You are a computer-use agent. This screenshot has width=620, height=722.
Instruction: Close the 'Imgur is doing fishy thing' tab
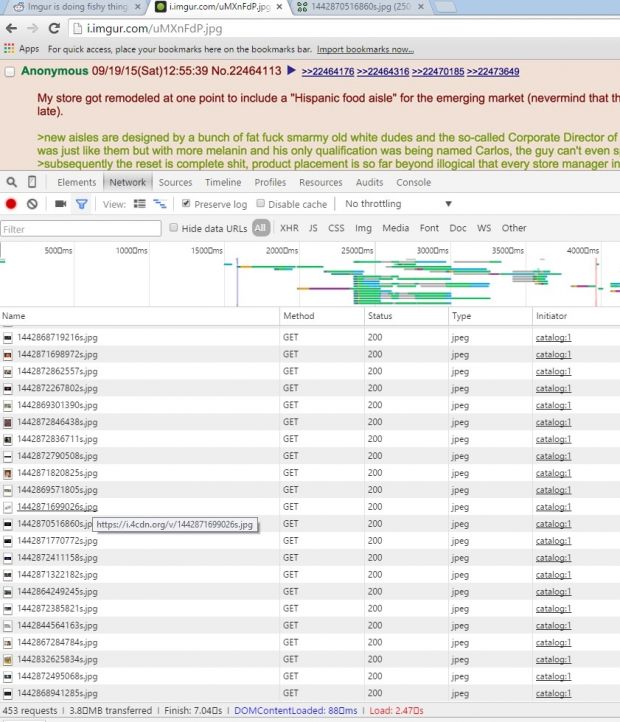pyautogui.click(x=137, y=7)
